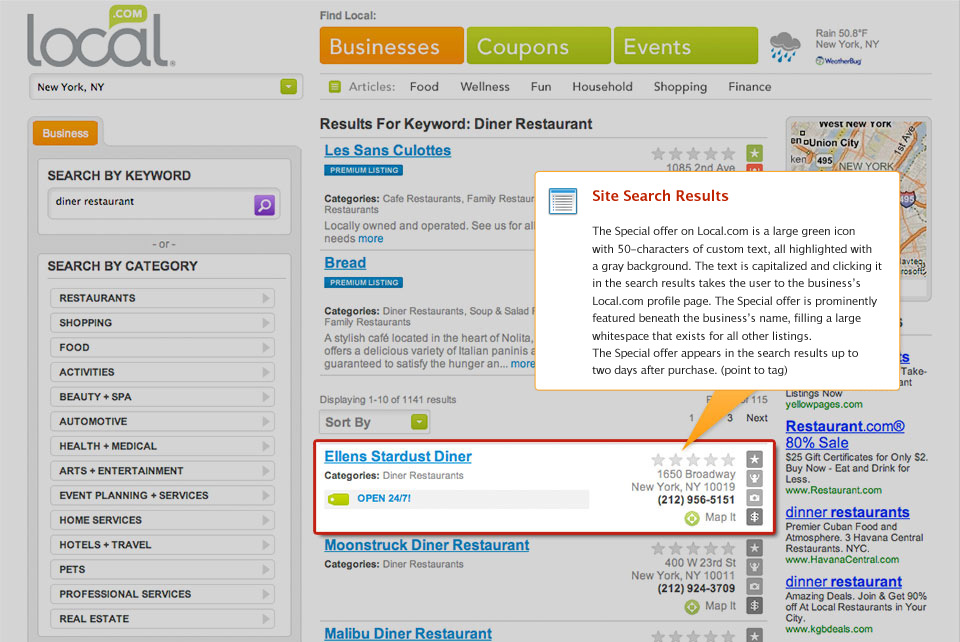Image resolution: width=960 pixels, height=642 pixels.
Task: Open the Les Sans Culottes listing
Action: tap(388, 151)
